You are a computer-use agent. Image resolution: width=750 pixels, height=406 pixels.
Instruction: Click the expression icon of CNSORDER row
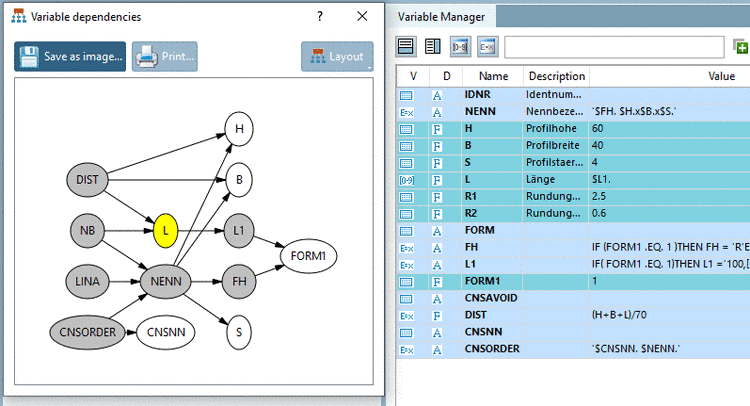click(406, 350)
